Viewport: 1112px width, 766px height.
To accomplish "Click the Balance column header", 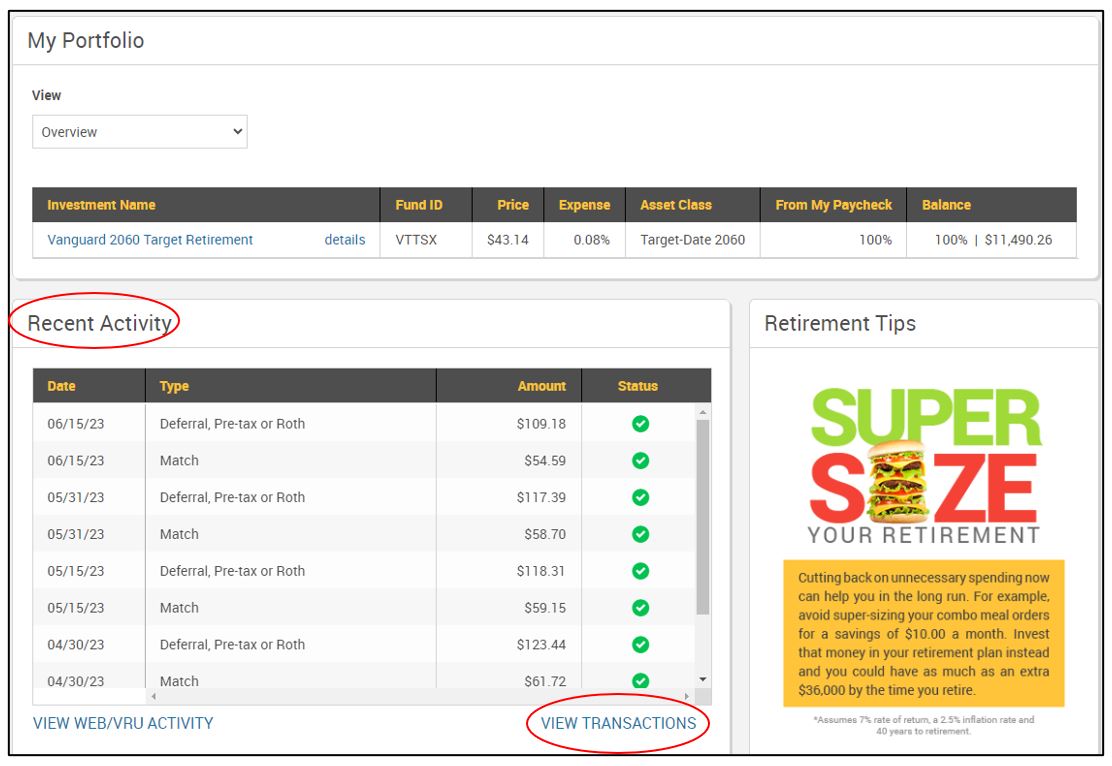I will click(x=946, y=205).
